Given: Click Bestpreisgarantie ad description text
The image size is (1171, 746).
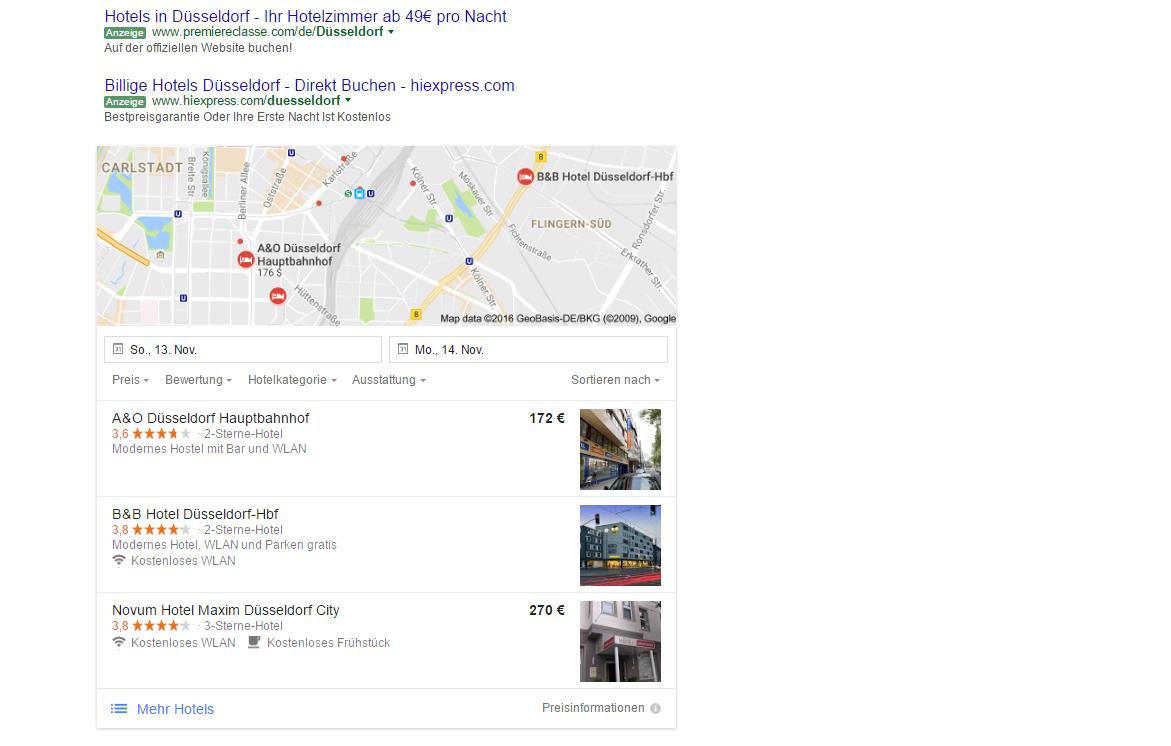Looking at the screenshot, I should click(247, 117).
